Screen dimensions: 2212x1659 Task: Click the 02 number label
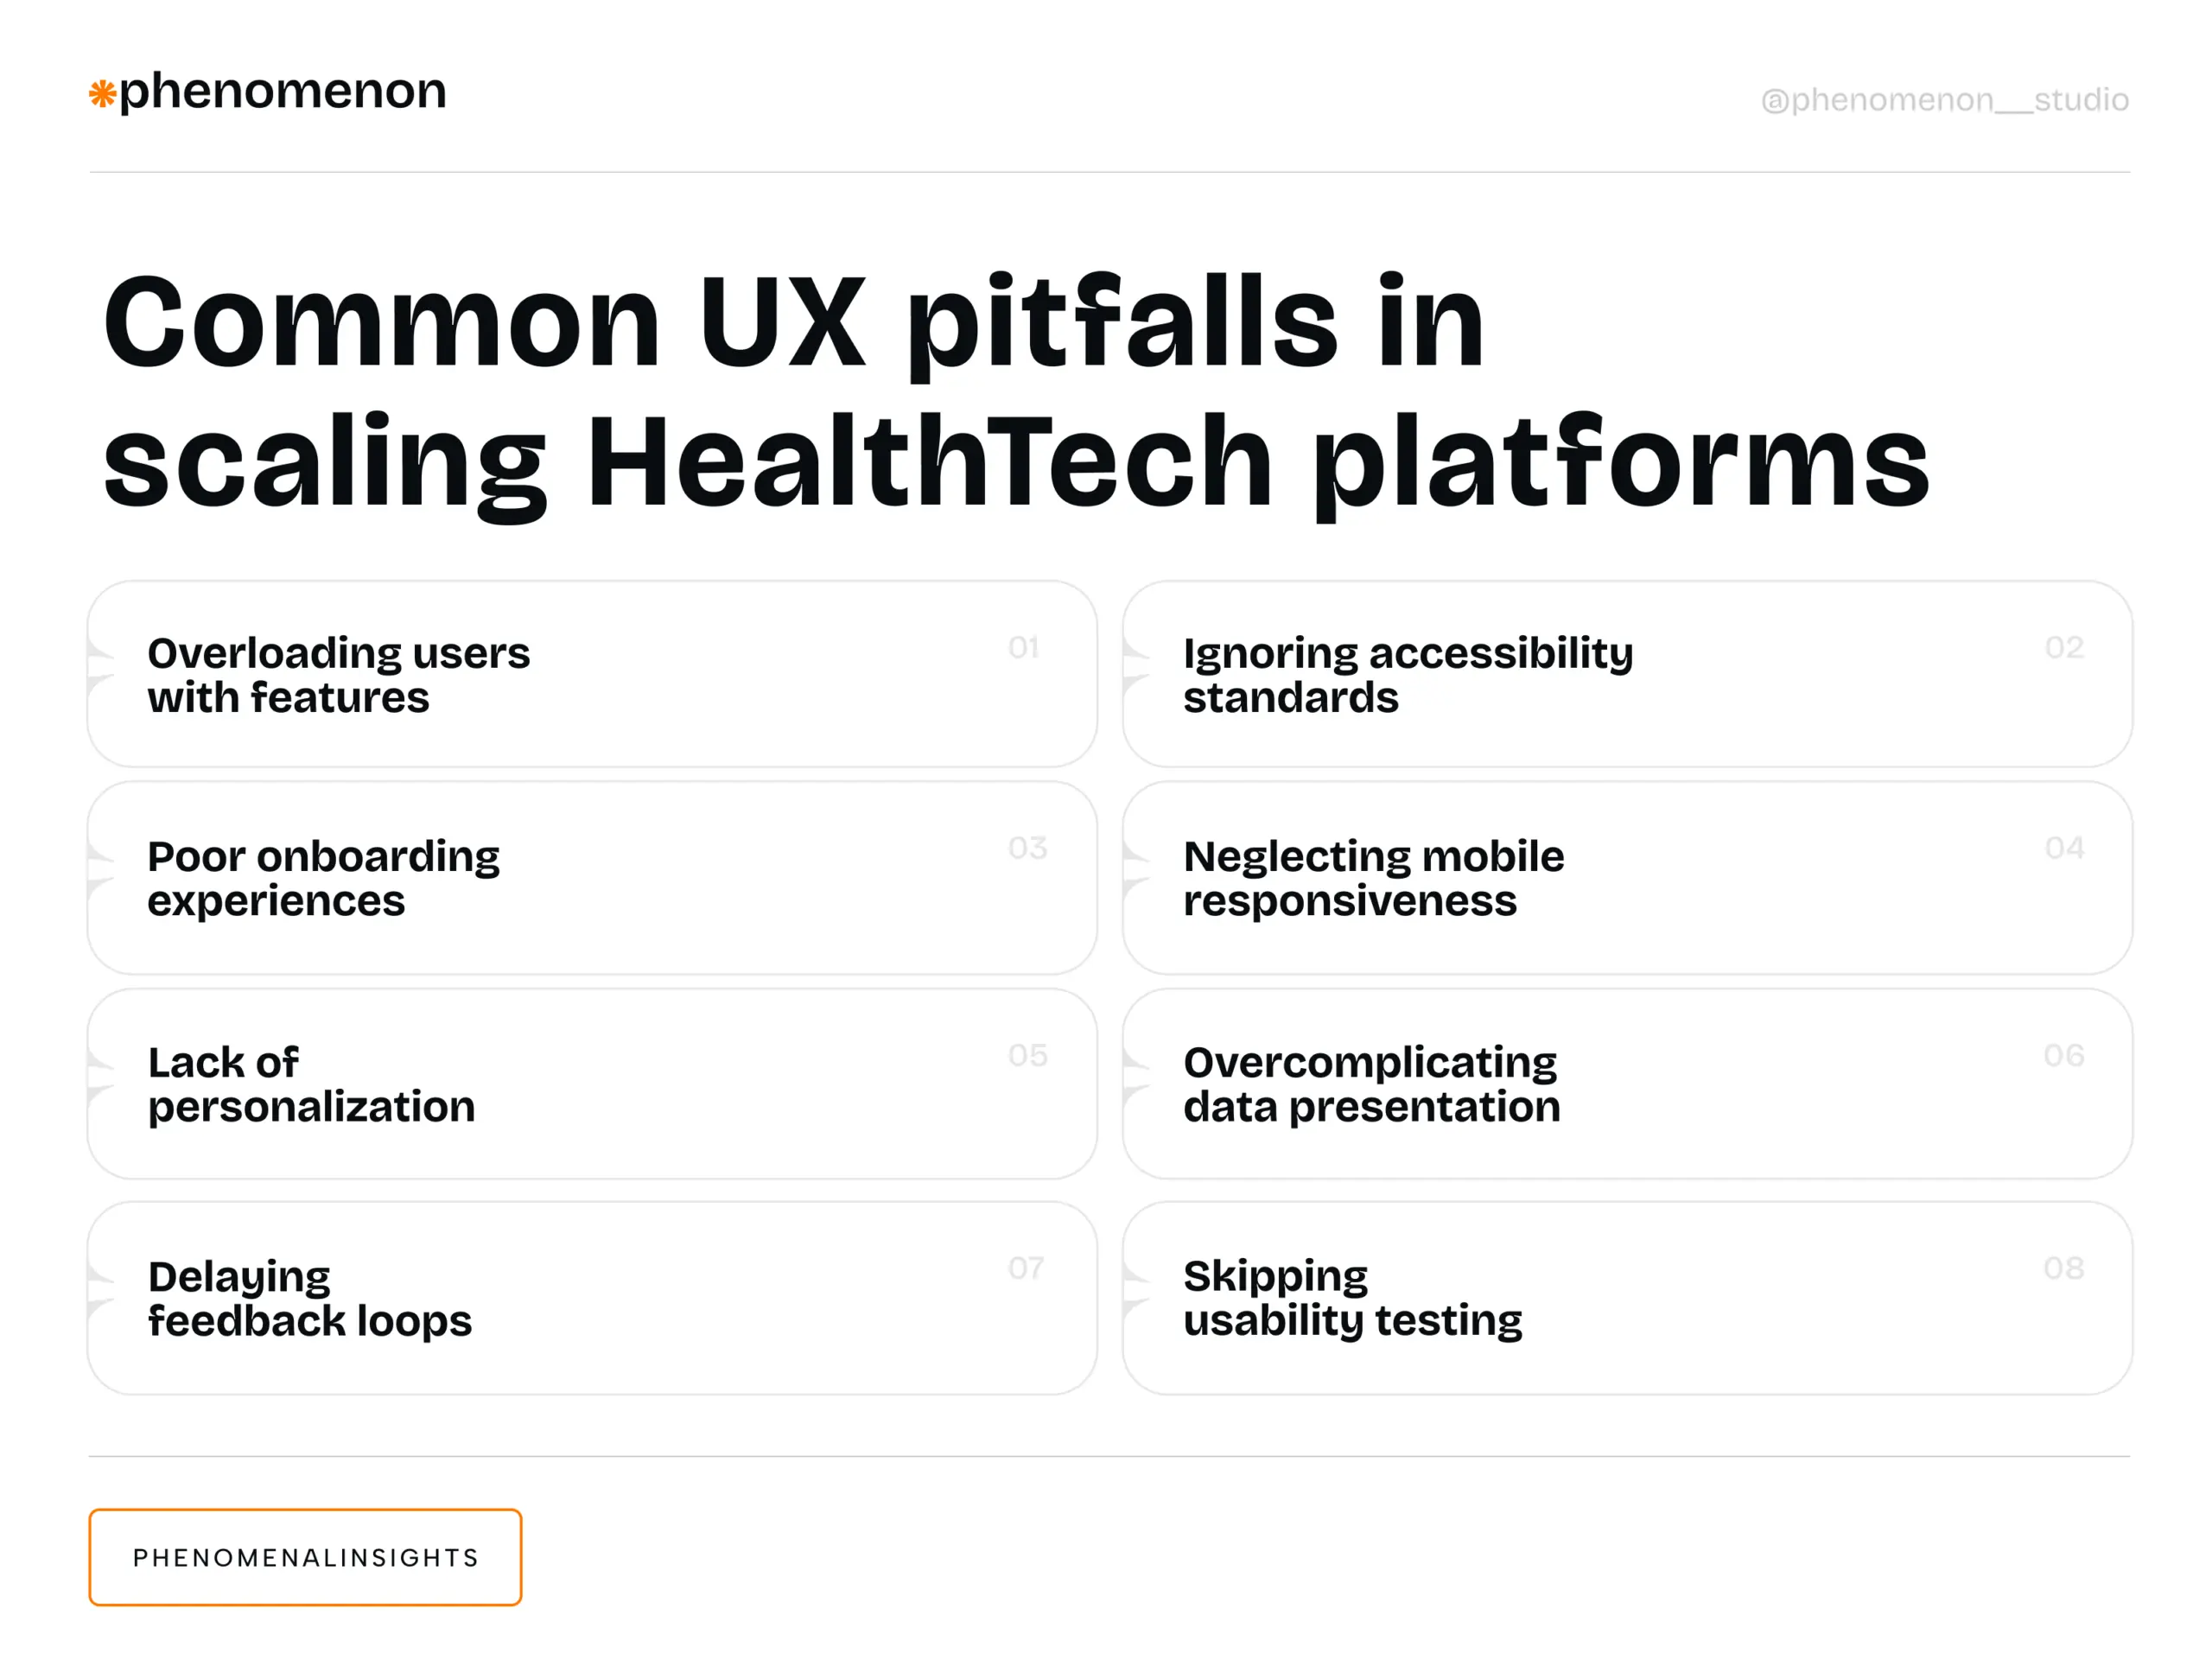[2064, 648]
